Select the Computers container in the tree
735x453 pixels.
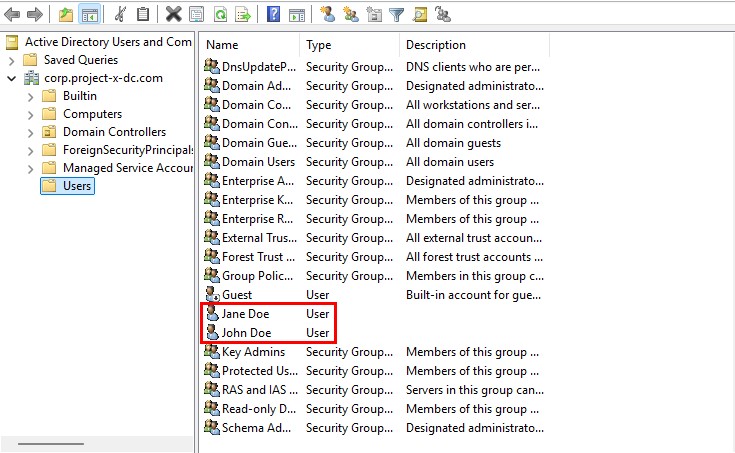92,114
